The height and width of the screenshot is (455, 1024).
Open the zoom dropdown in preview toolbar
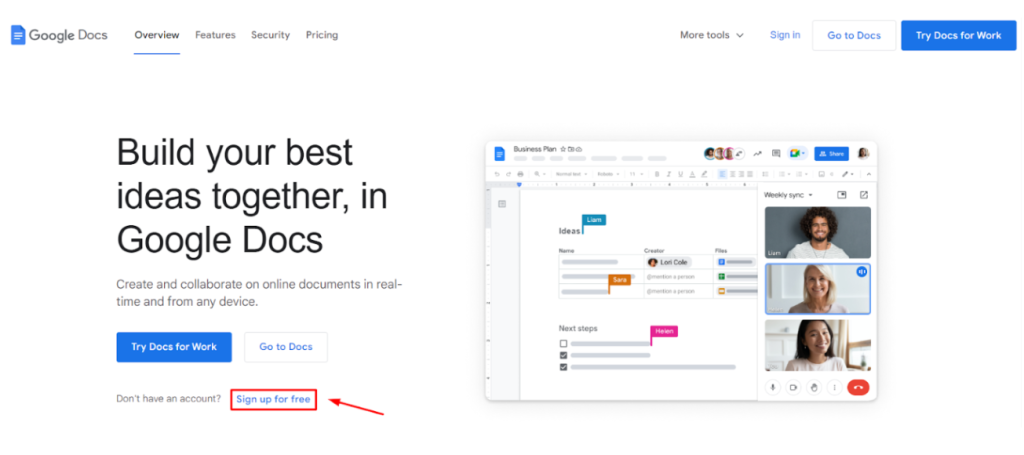540,174
